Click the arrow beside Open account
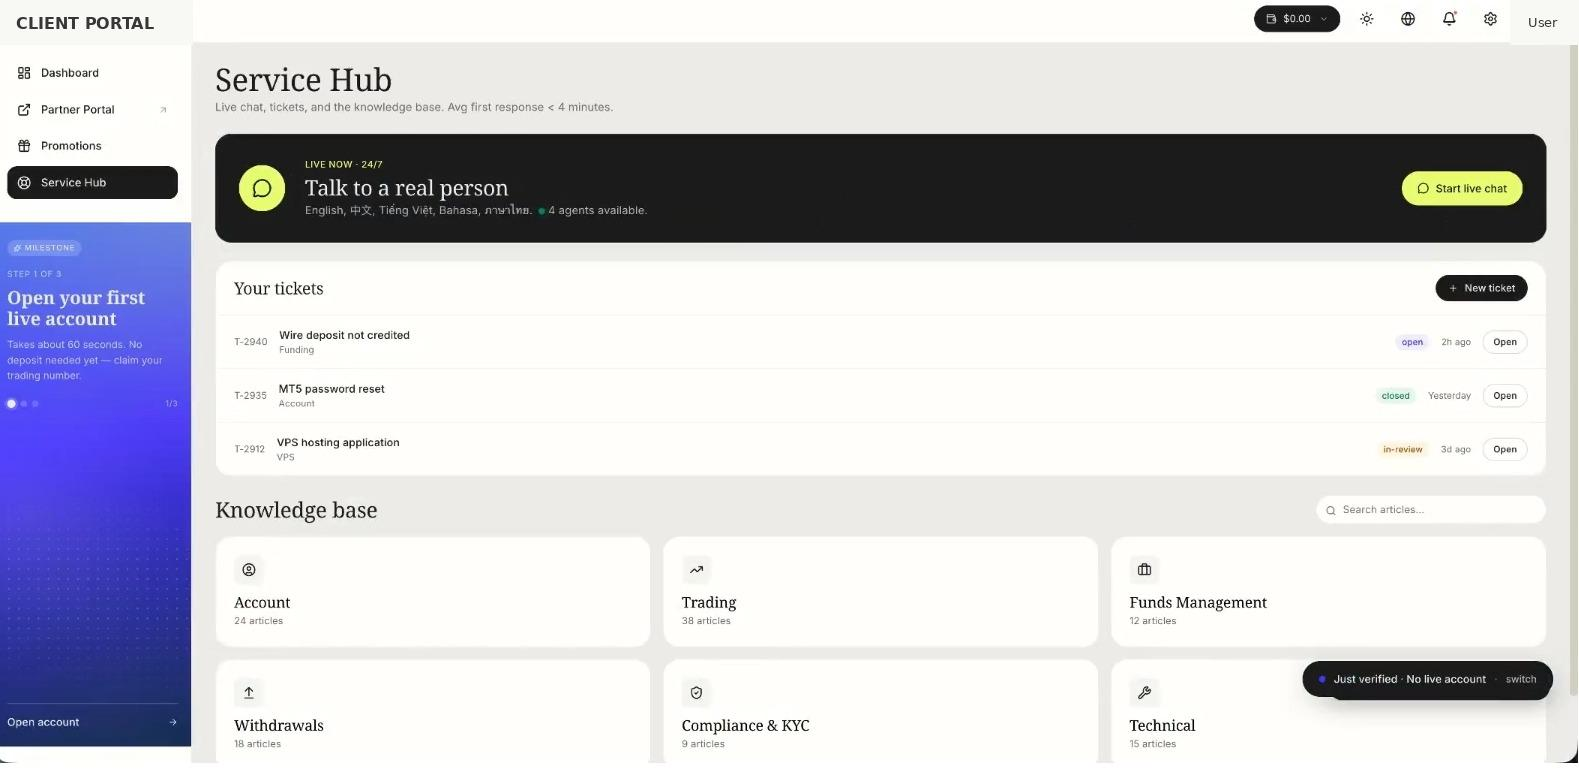Image resolution: width=1579 pixels, height=777 pixels. coord(173,723)
